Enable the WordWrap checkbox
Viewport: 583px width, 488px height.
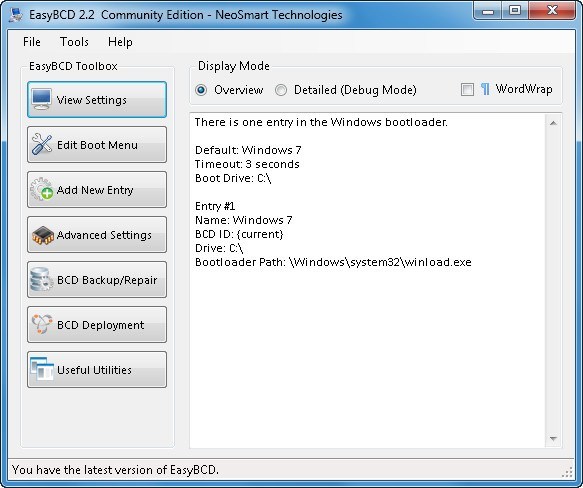click(x=467, y=90)
